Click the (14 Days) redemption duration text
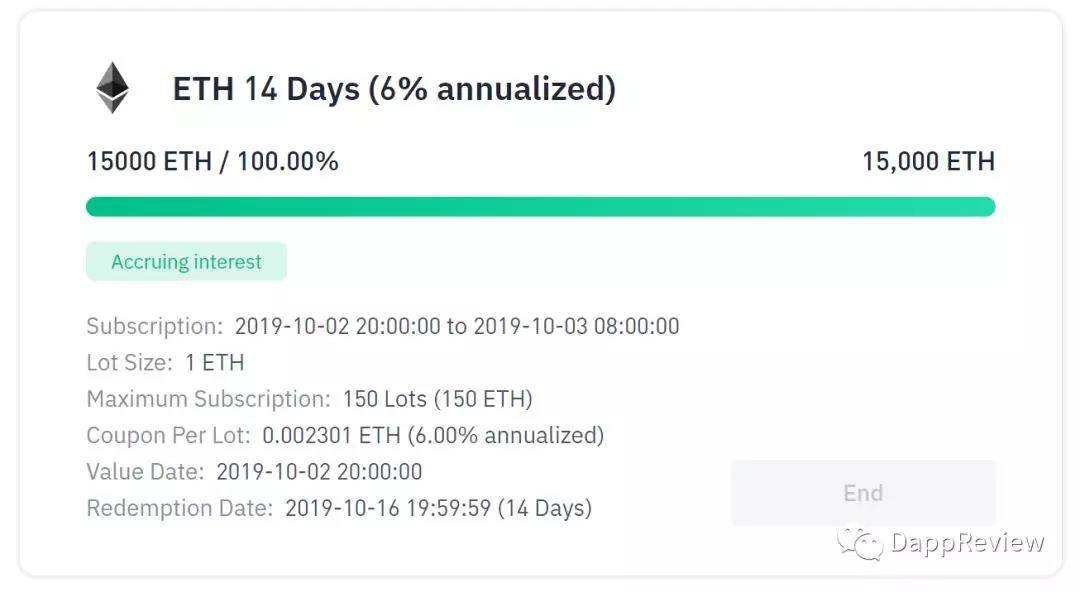 point(544,509)
